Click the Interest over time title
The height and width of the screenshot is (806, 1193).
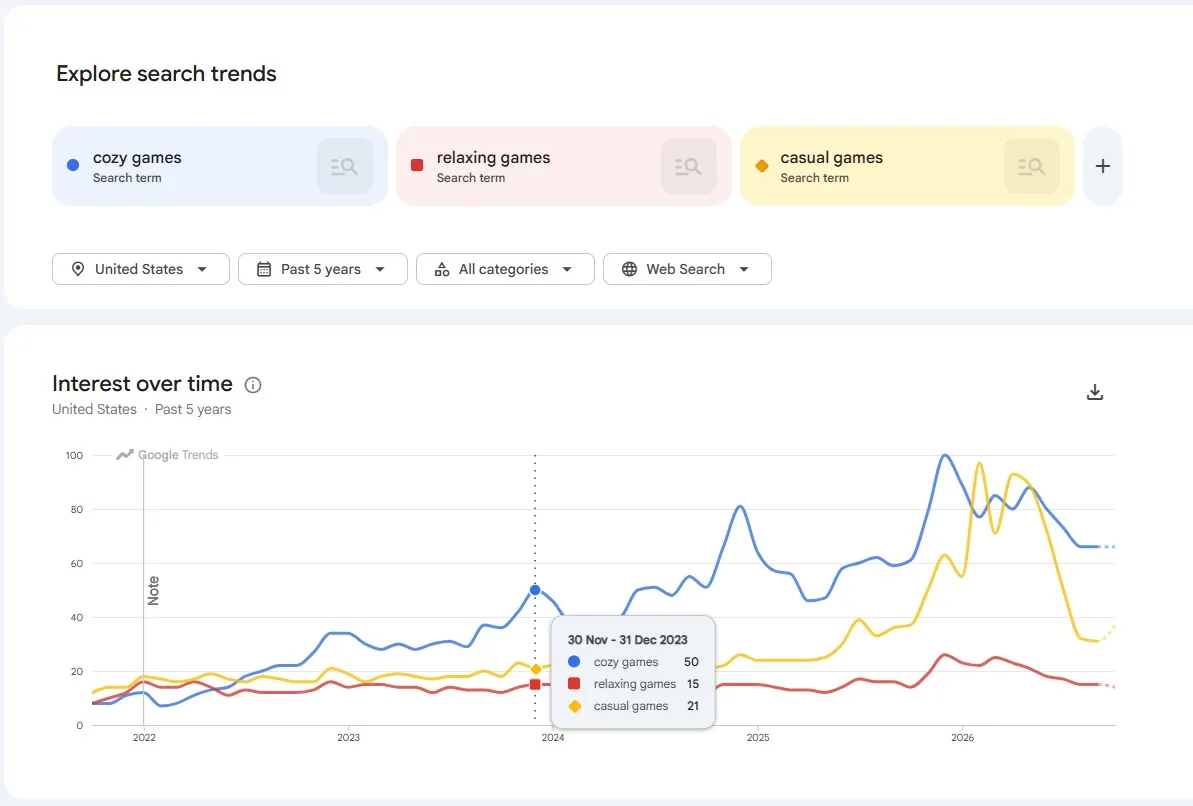pos(142,384)
